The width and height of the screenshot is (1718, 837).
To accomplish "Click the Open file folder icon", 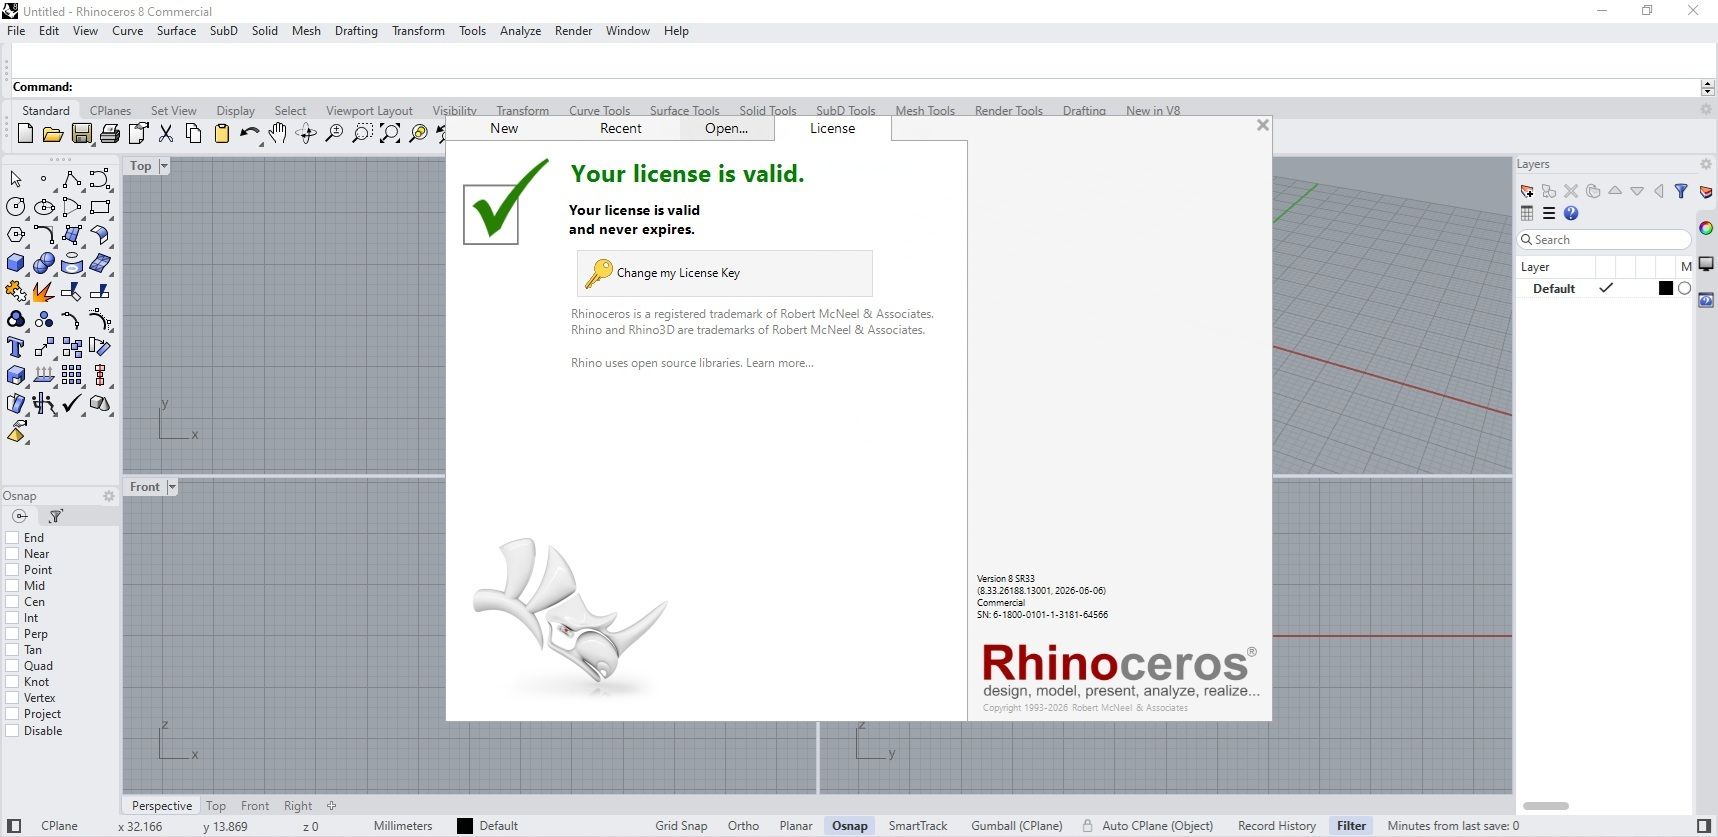I will 53,133.
